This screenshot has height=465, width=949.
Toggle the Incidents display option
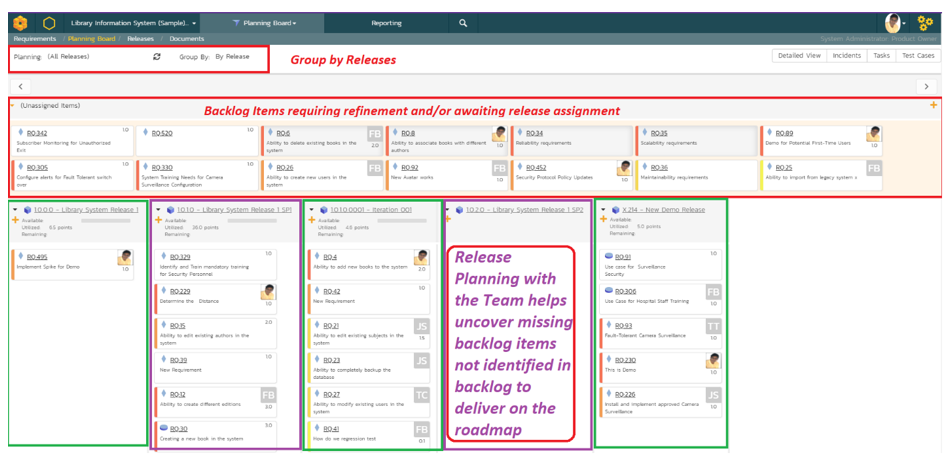coord(847,56)
